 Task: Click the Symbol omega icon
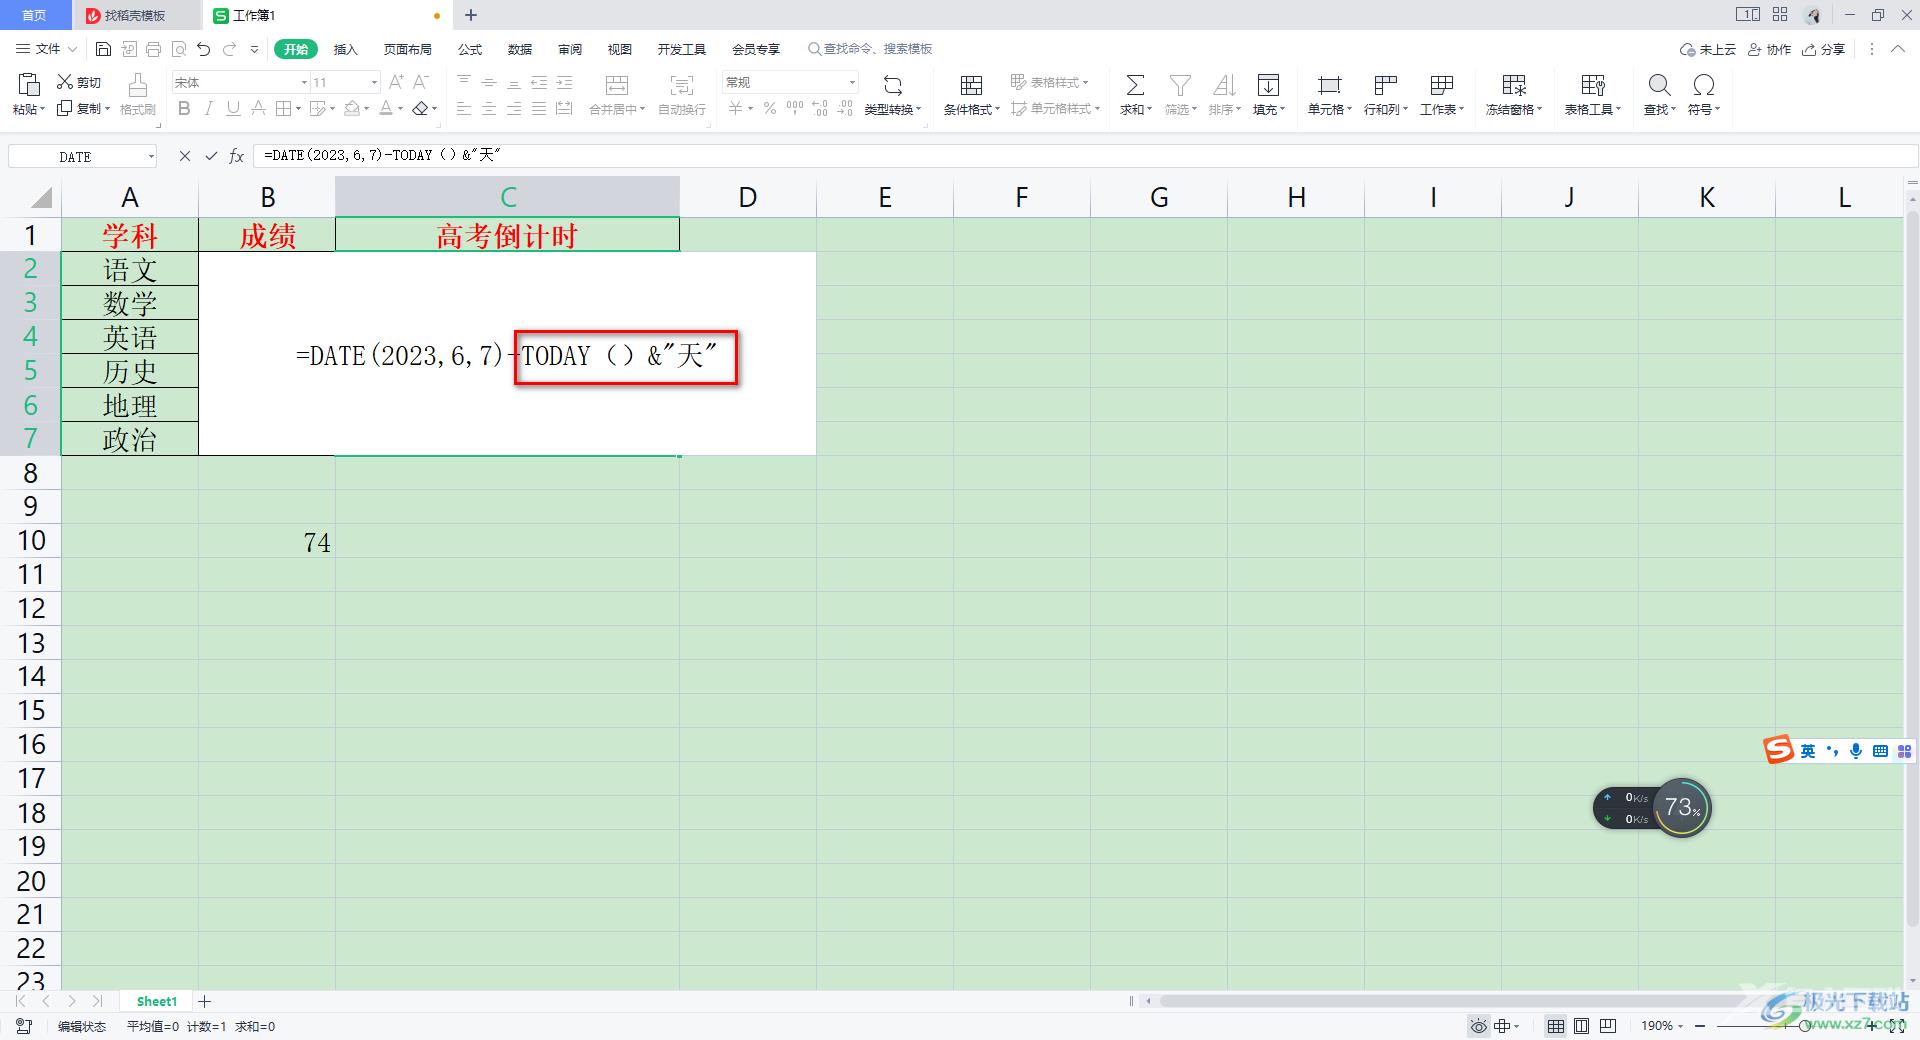(1704, 84)
